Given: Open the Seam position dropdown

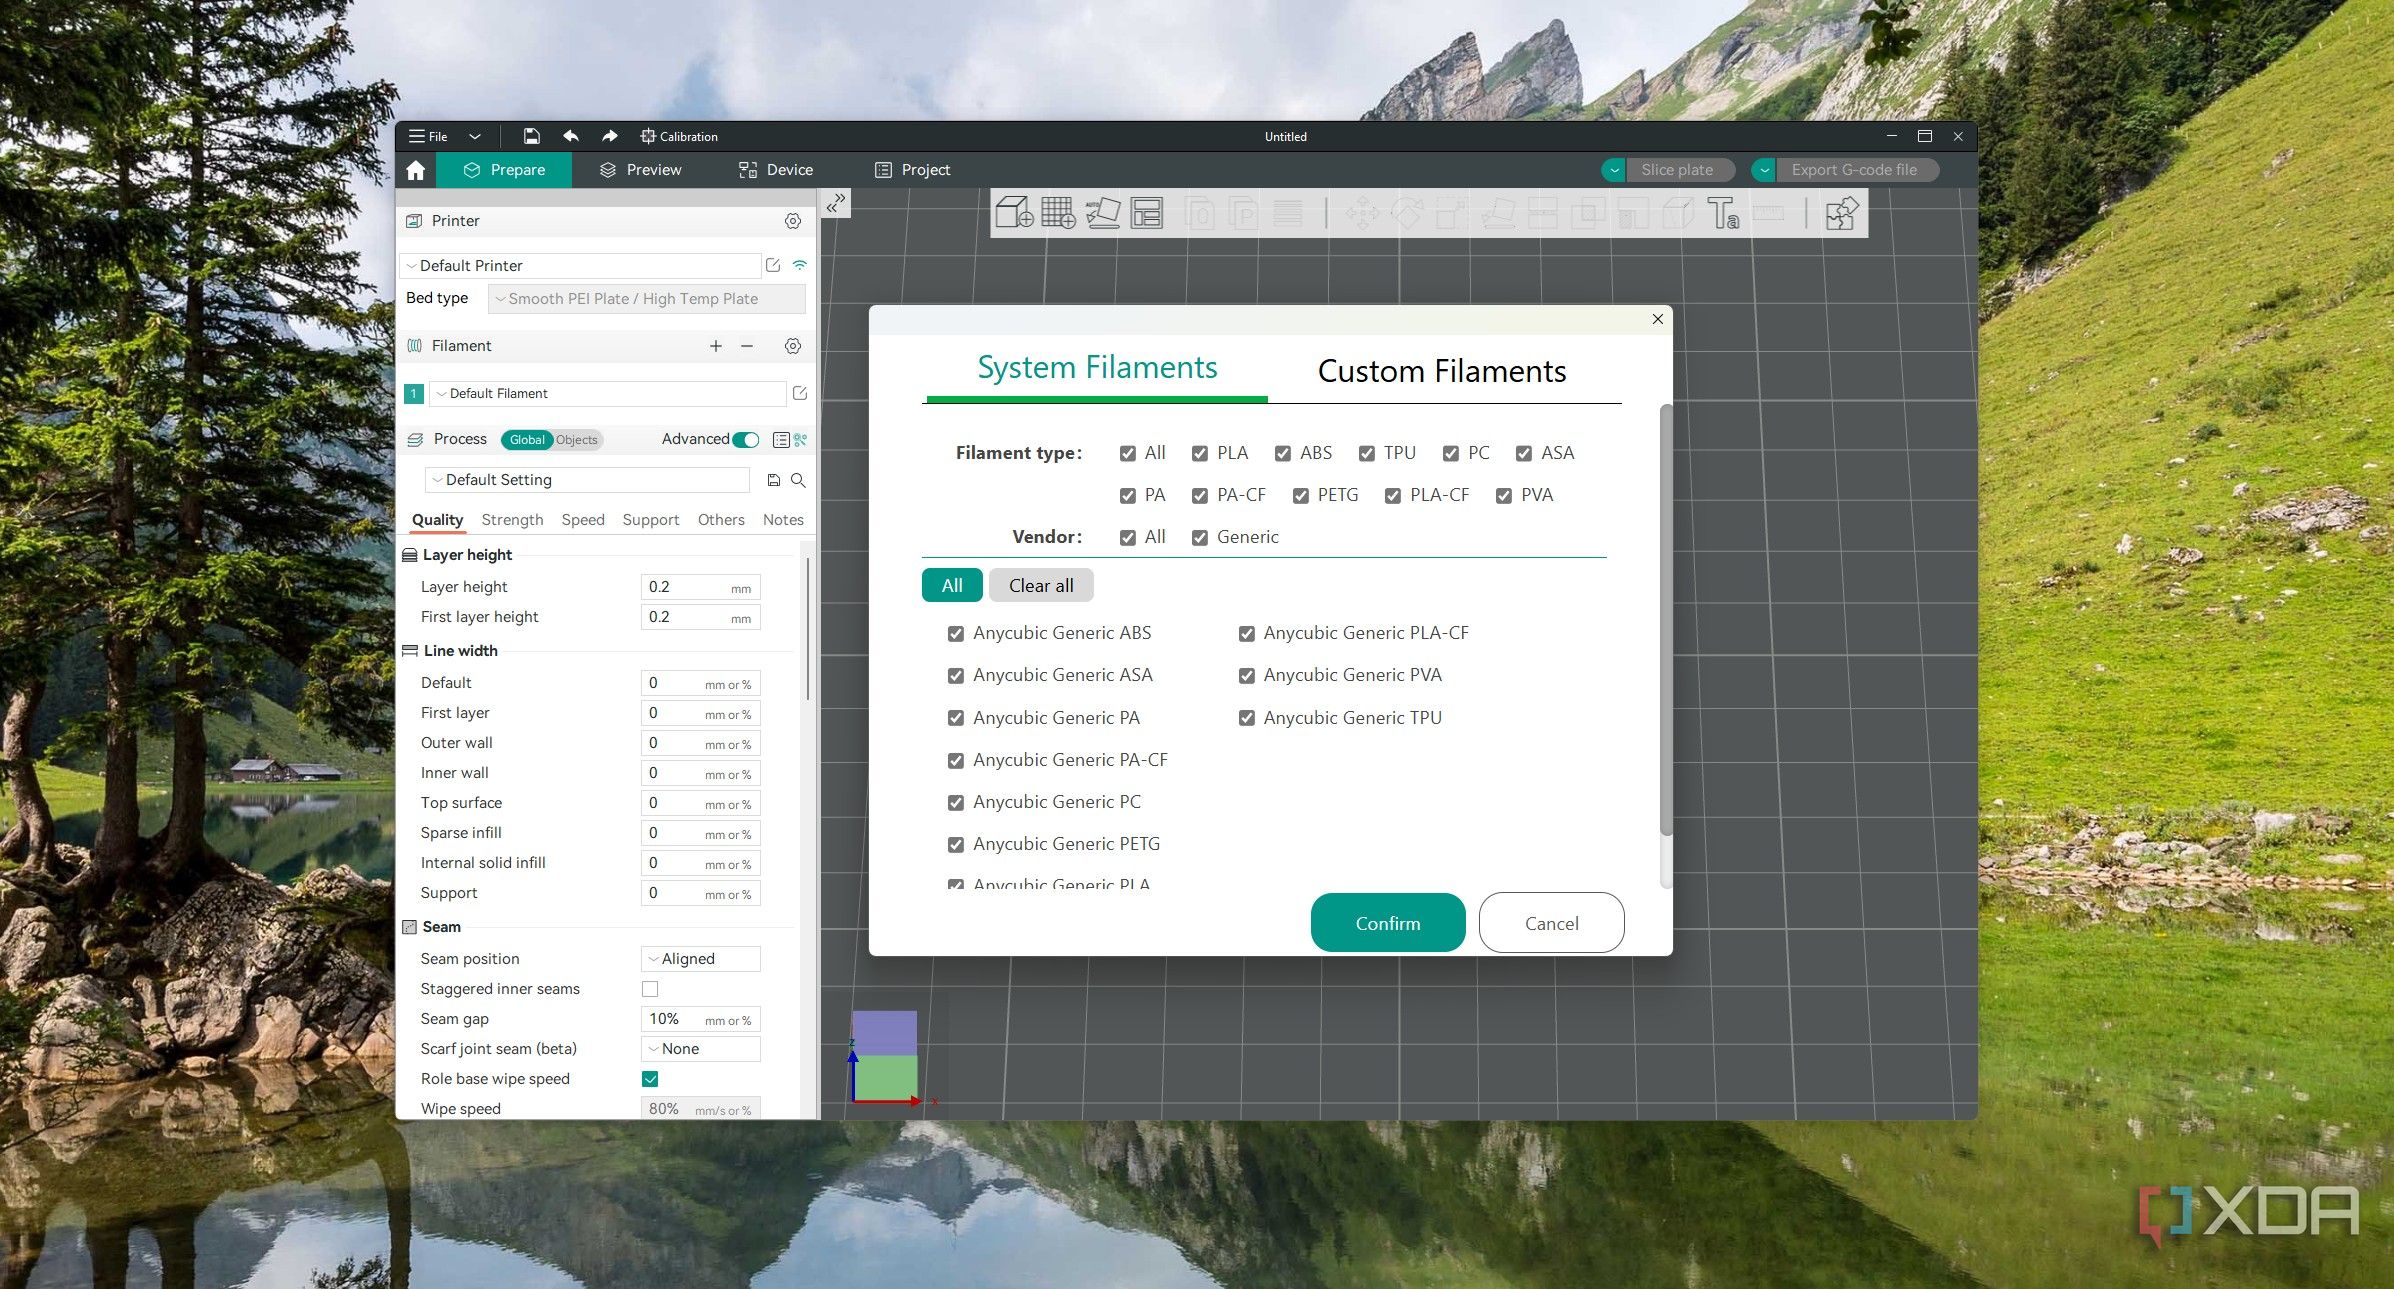Looking at the screenshot, I should pos(700,959).
